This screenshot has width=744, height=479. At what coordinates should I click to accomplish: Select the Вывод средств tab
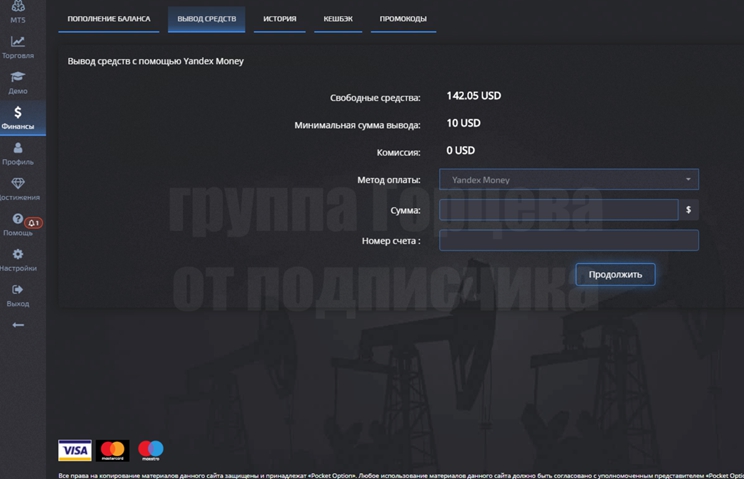(x=206, y=19)
